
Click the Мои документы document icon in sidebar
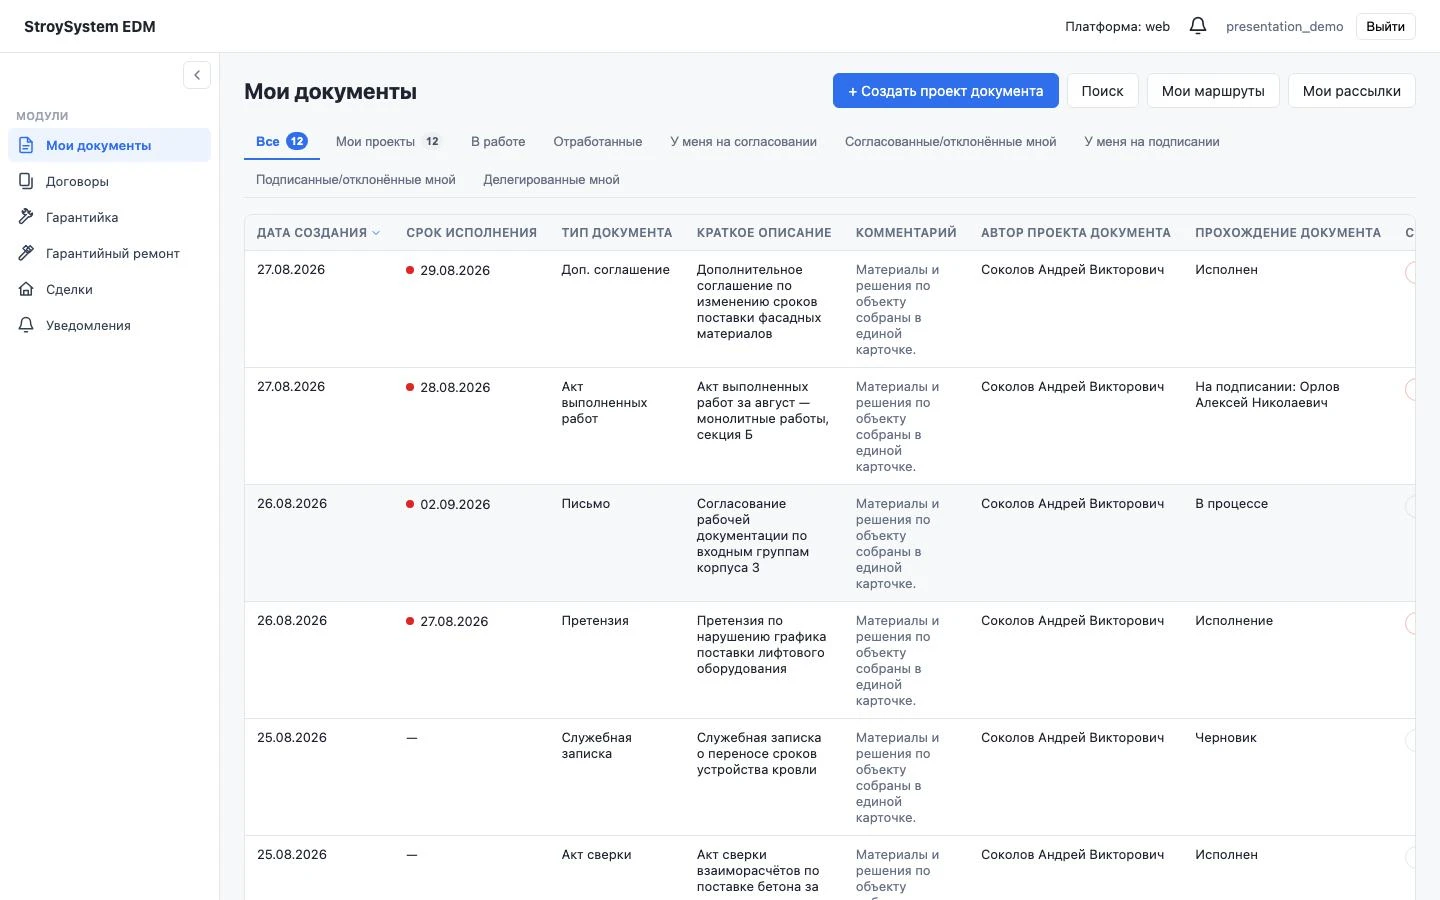pyautogui.click(x=27, y=145)
